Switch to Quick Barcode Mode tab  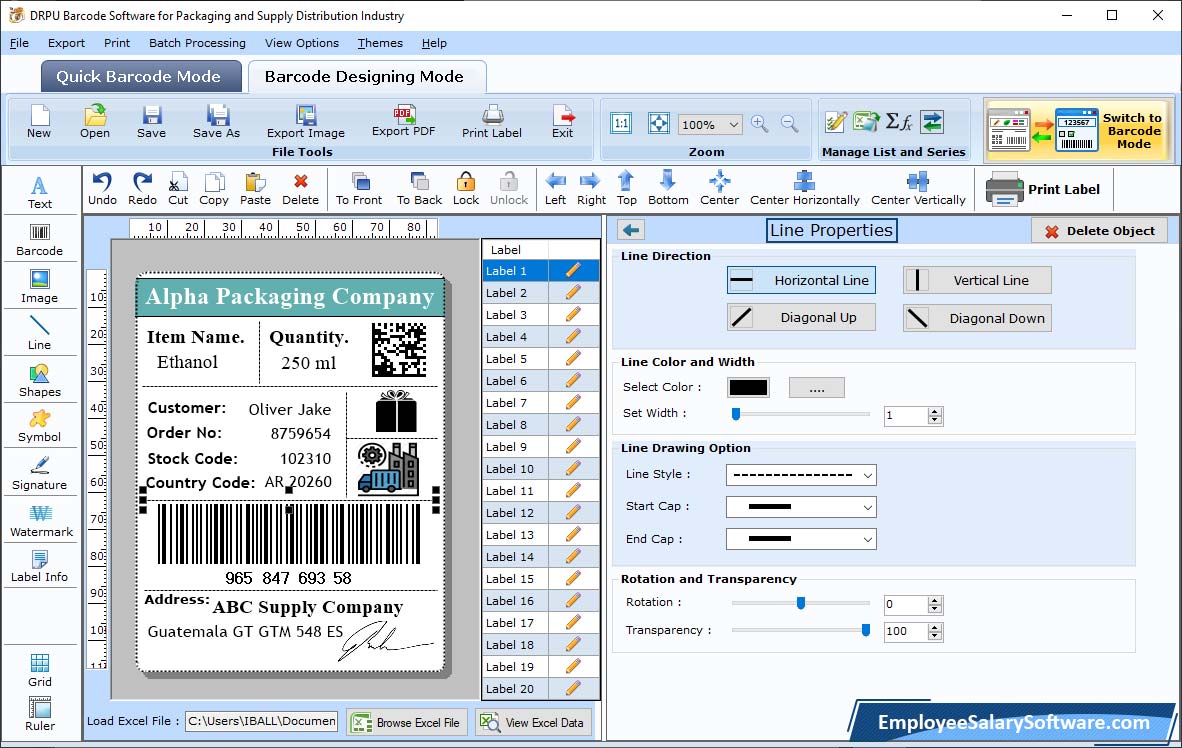point(140,77)
